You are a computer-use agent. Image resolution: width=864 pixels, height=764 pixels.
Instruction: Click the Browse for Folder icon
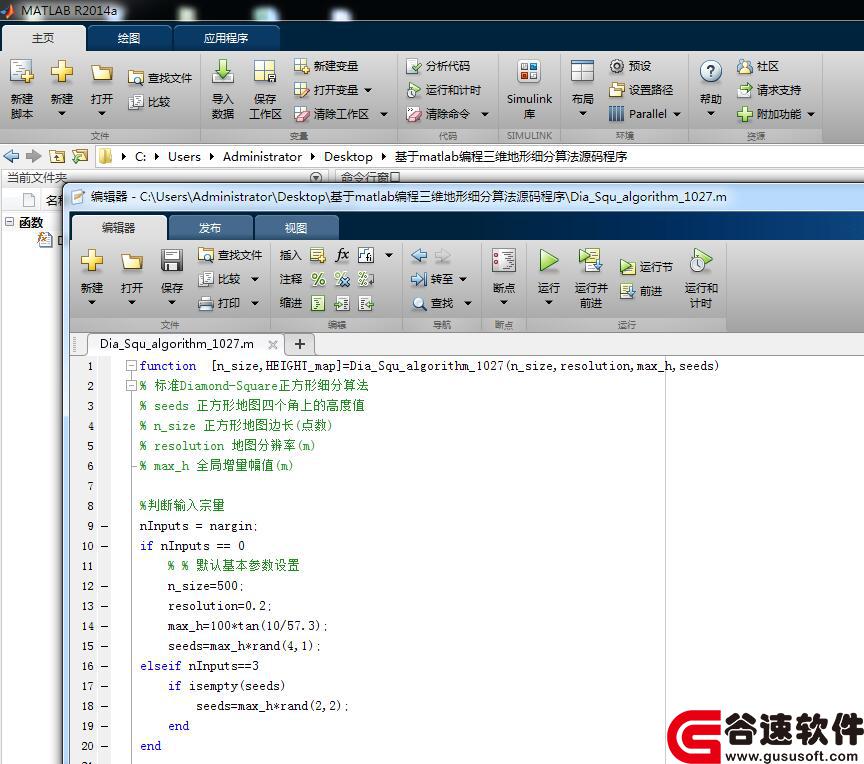point(80,156)
